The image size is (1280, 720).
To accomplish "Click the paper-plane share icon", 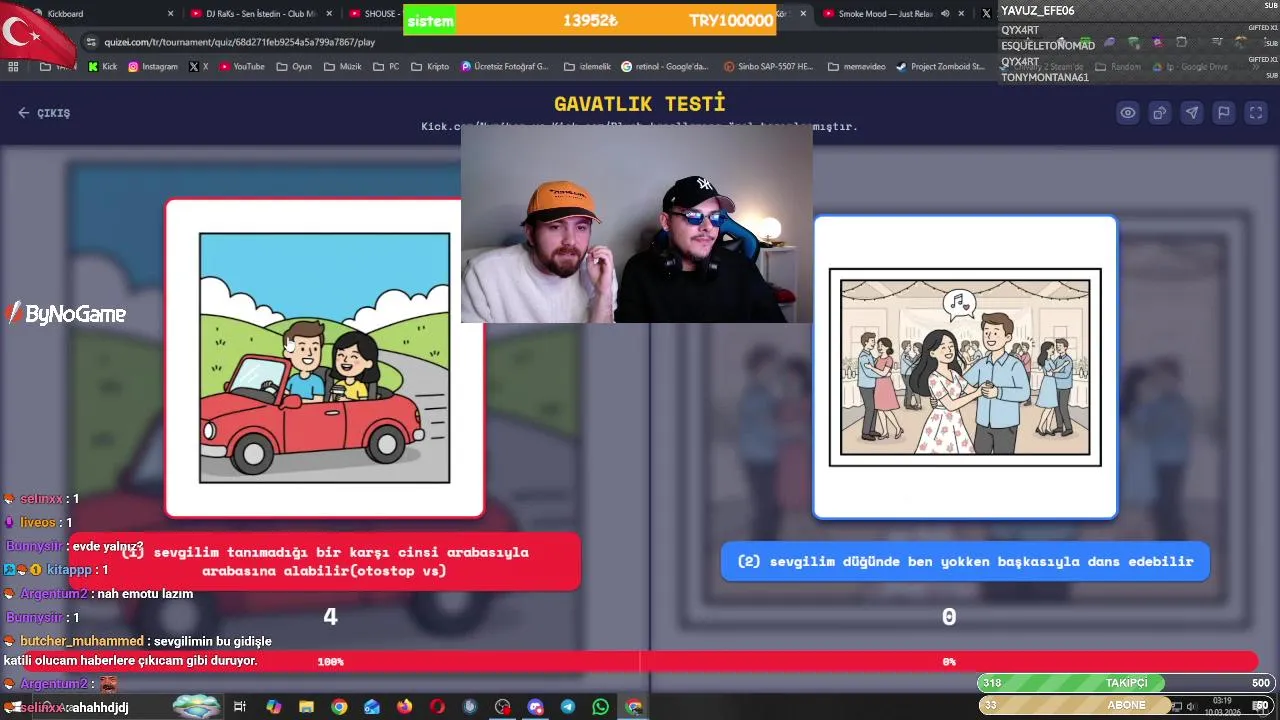I will [1192, 113].
